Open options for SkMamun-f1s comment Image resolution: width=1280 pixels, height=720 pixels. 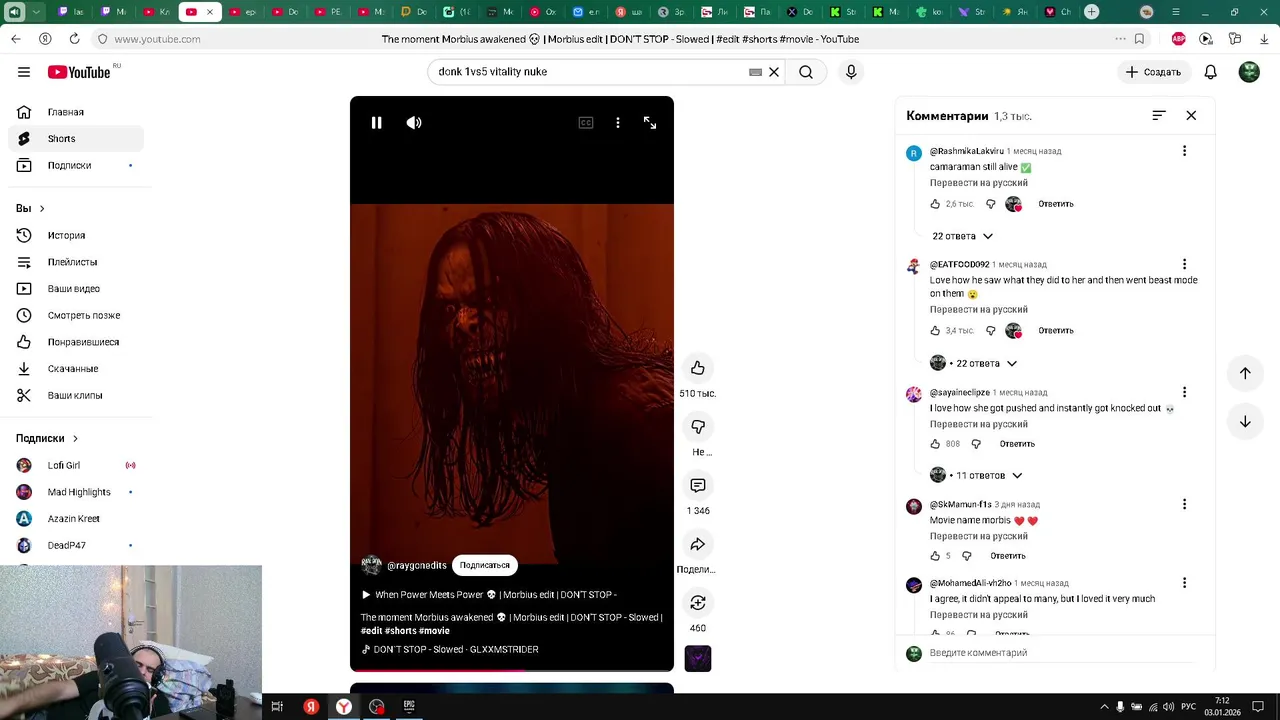(1184, 504)
